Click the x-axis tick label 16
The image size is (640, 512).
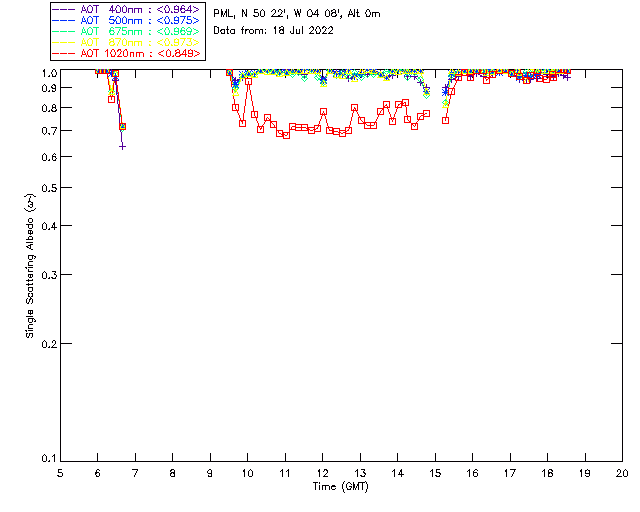tap(473, 473)
